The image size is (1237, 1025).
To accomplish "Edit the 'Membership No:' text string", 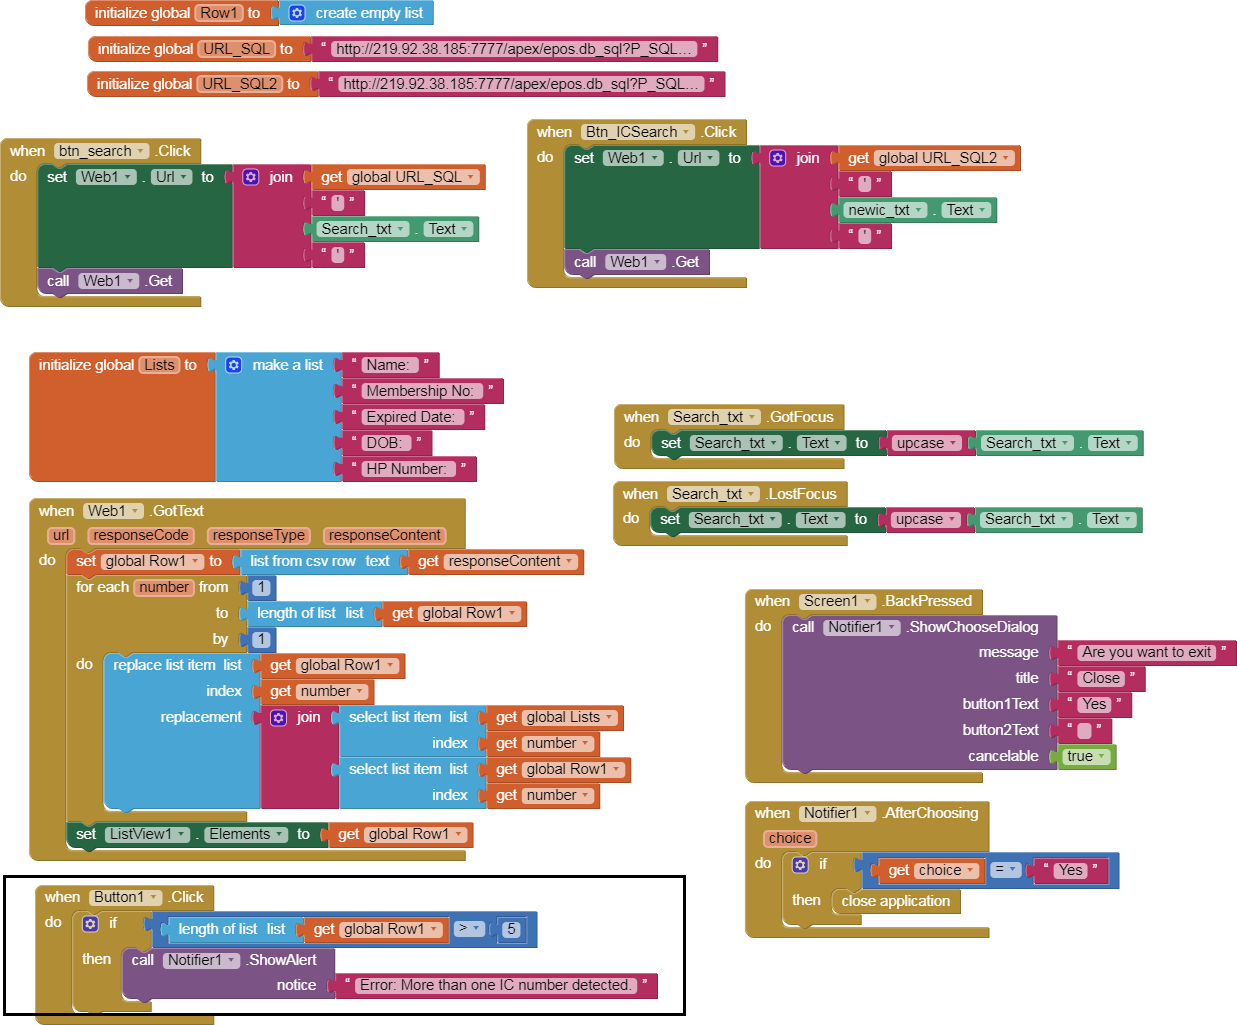I will tap(420, 391).
